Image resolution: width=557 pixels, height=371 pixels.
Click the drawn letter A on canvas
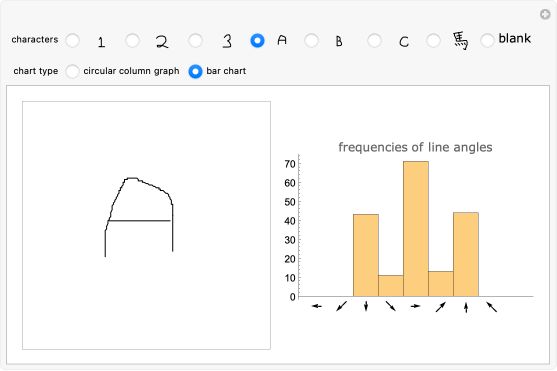[x=139, y=217]
